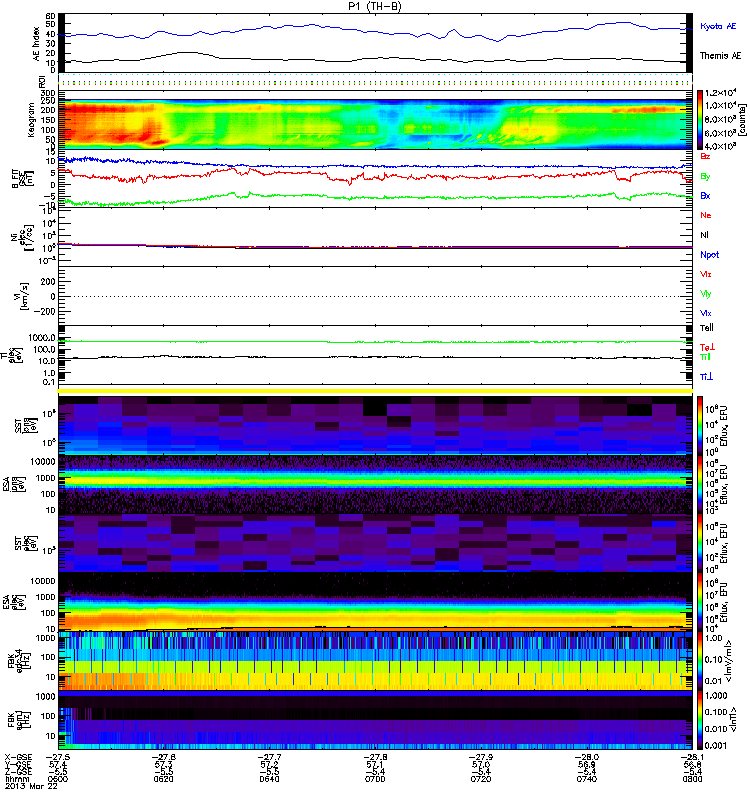This screenshot has width=750, height=800.
Task: Select the black "Tell" temperature legend label
Action: click(x=706, y=328)
